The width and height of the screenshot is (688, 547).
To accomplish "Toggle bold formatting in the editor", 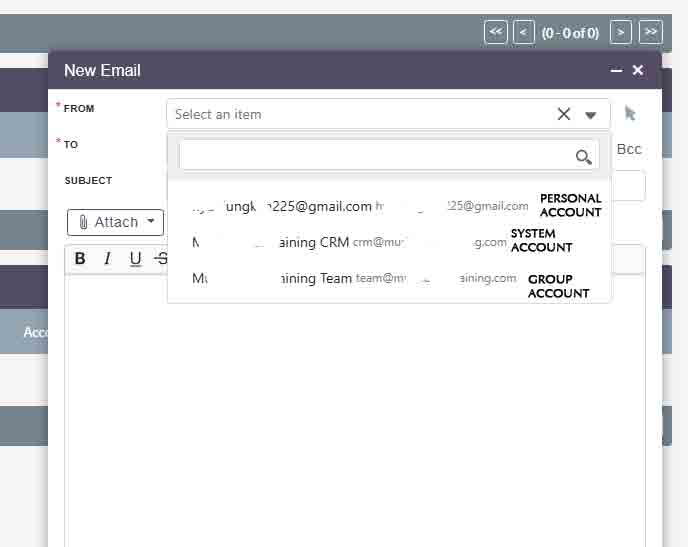I will (80, 259).
